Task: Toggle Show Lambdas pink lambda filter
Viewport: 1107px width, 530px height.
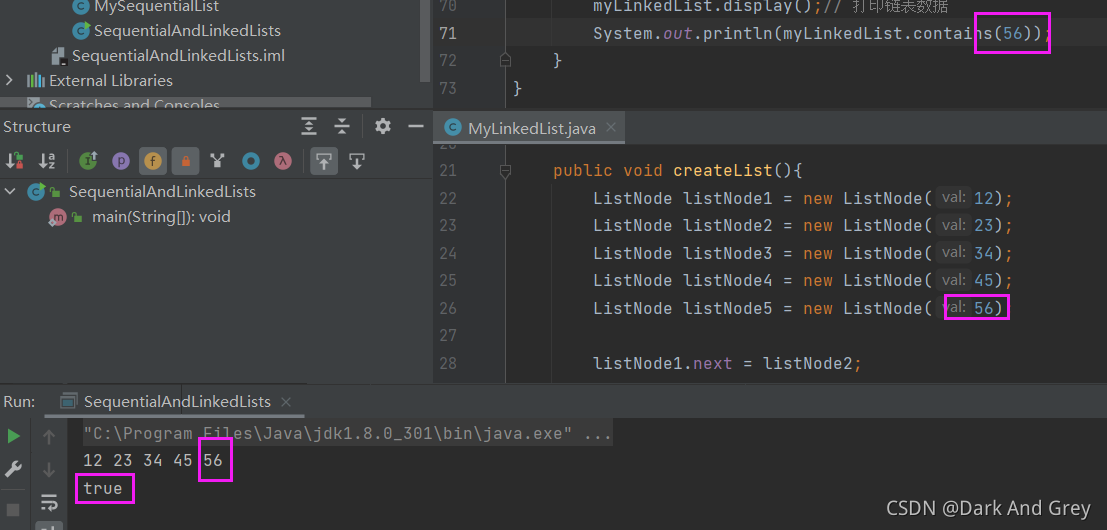Action: (283, 161)
